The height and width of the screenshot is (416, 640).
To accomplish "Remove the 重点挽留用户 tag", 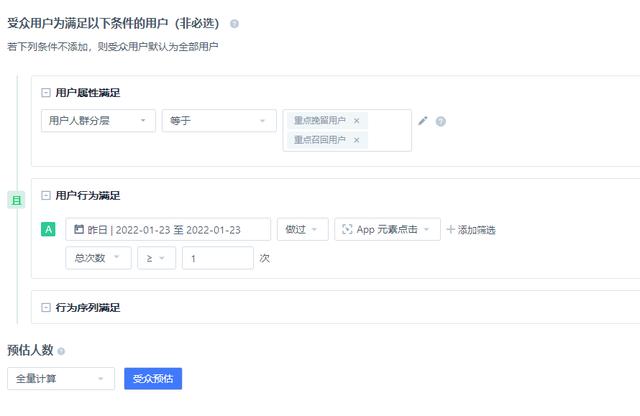I will click(357, 121).
